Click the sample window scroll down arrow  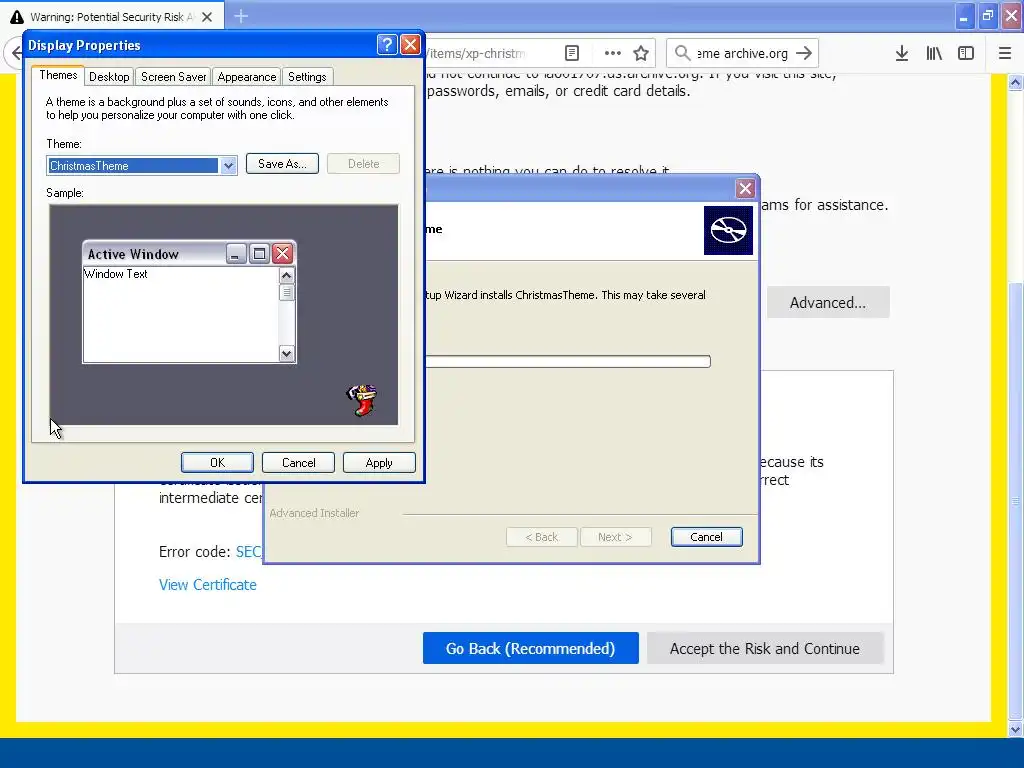[286, 353]
